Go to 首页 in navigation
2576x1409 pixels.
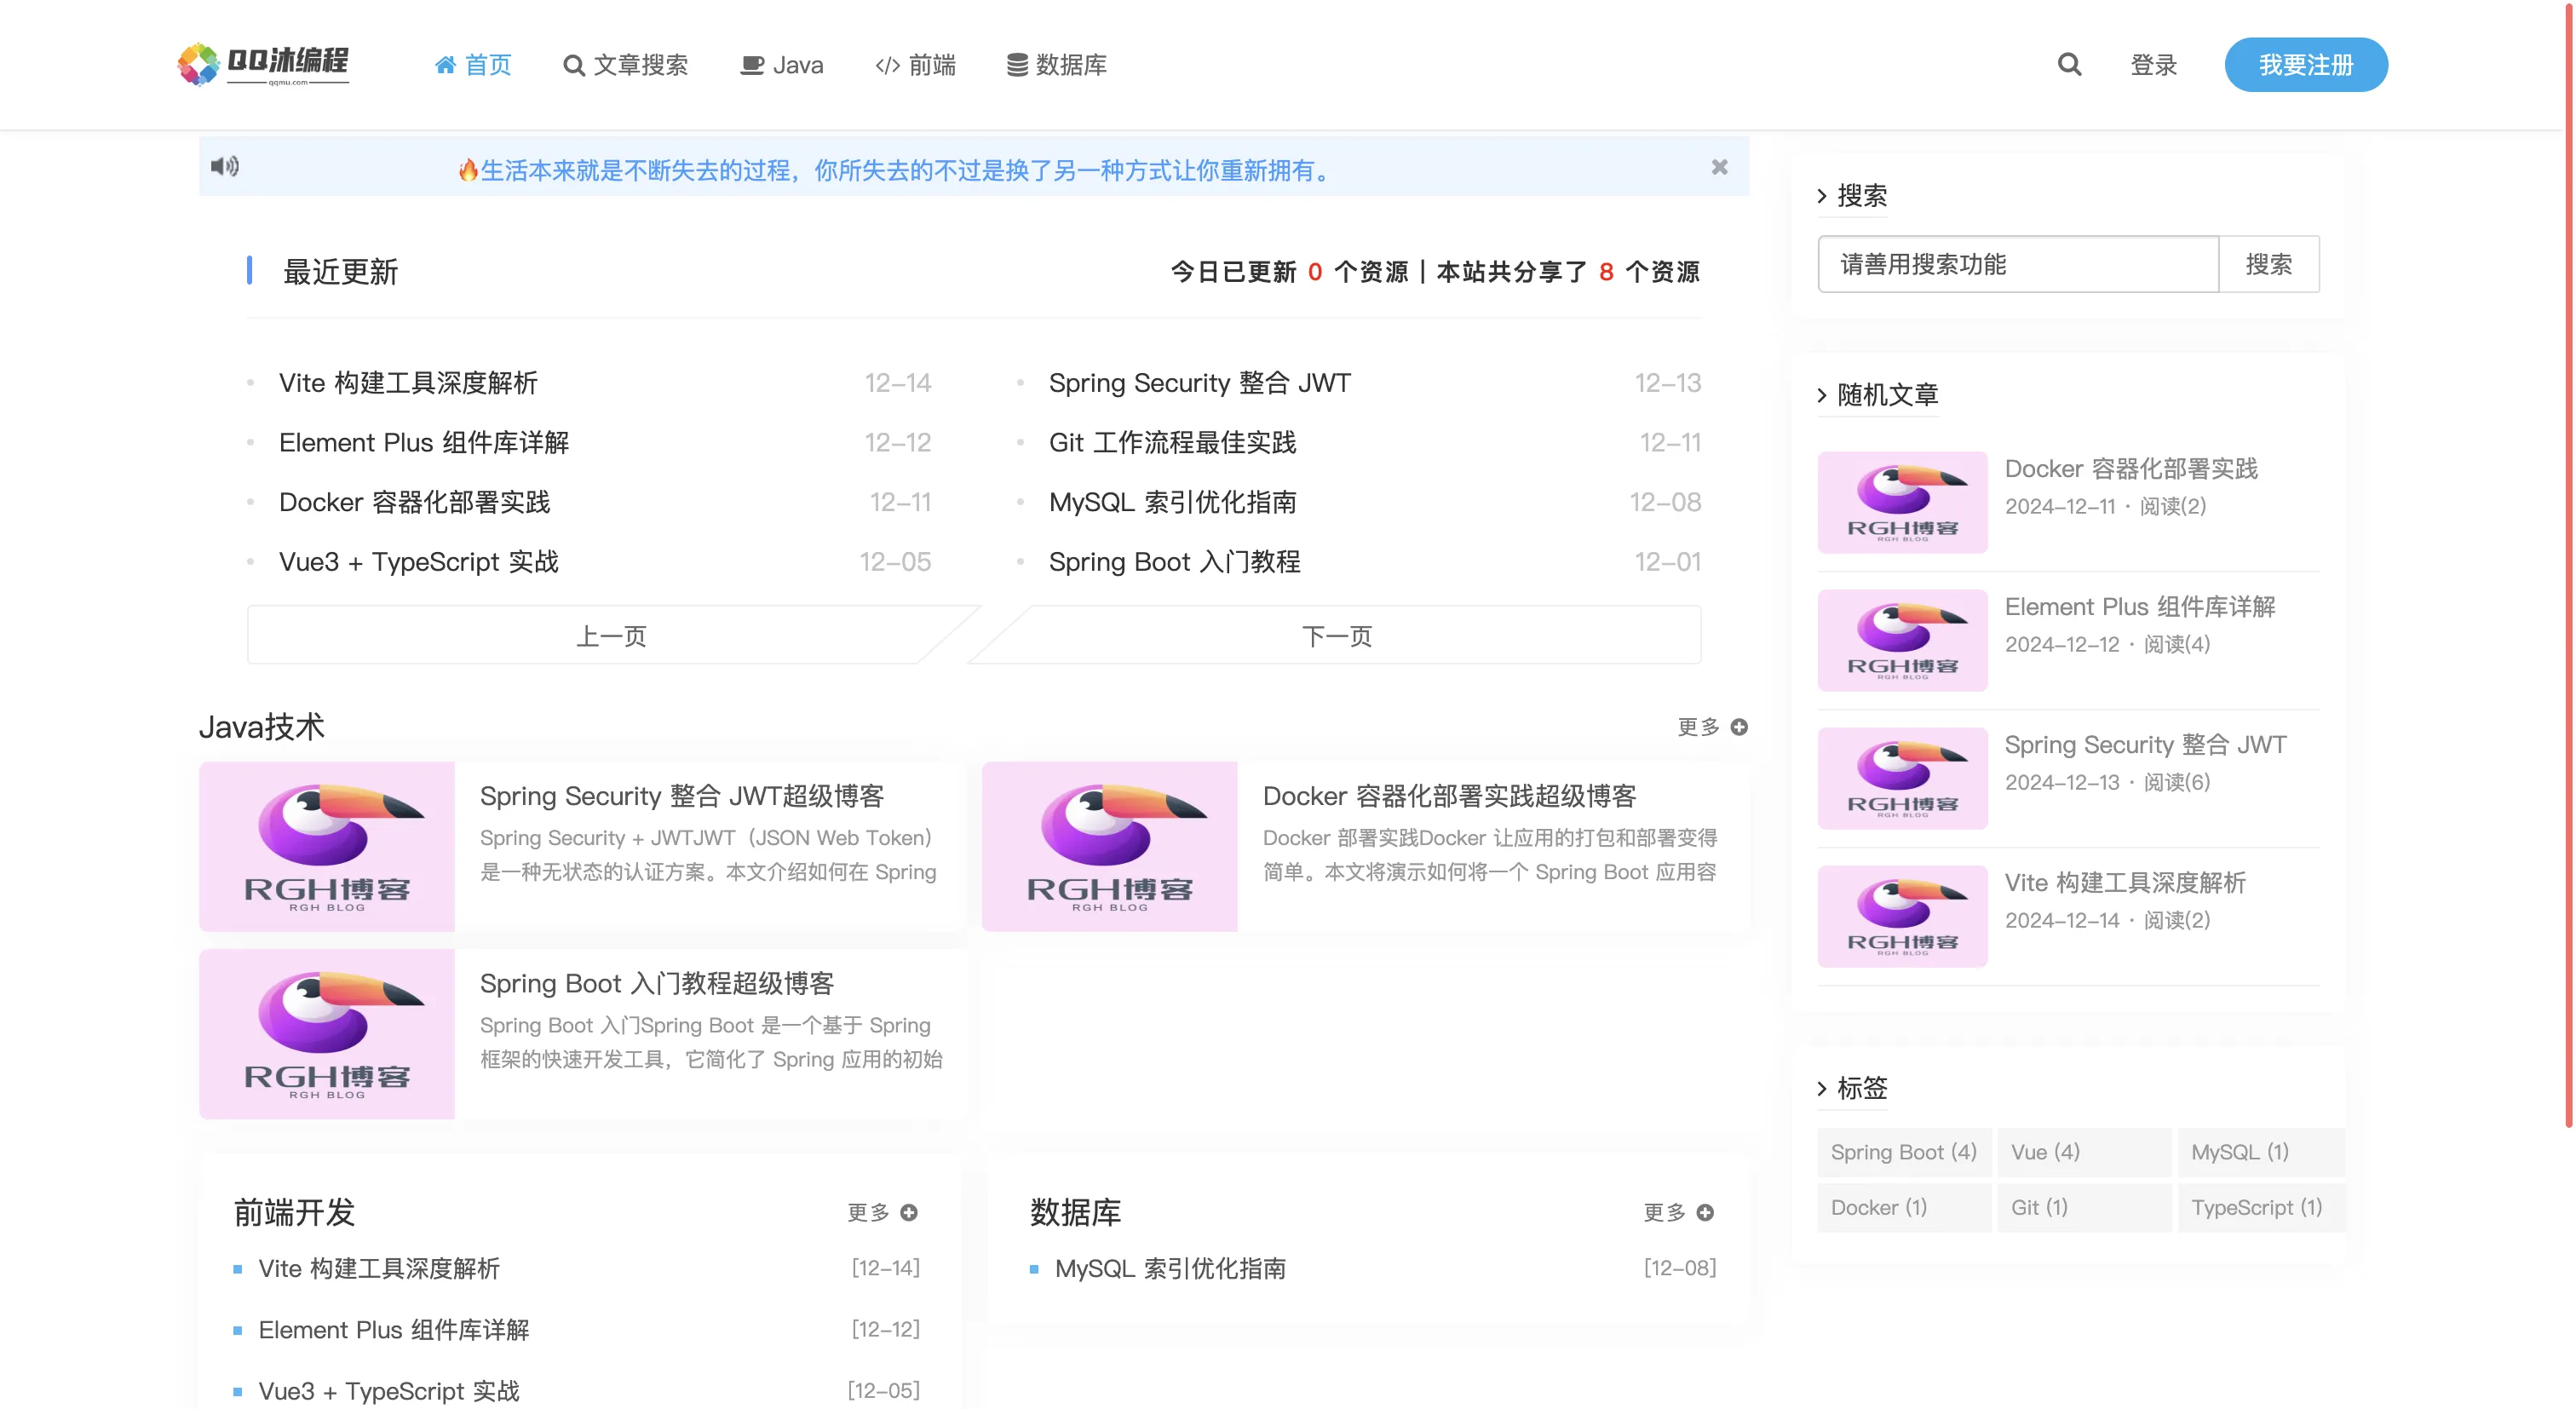473,65
